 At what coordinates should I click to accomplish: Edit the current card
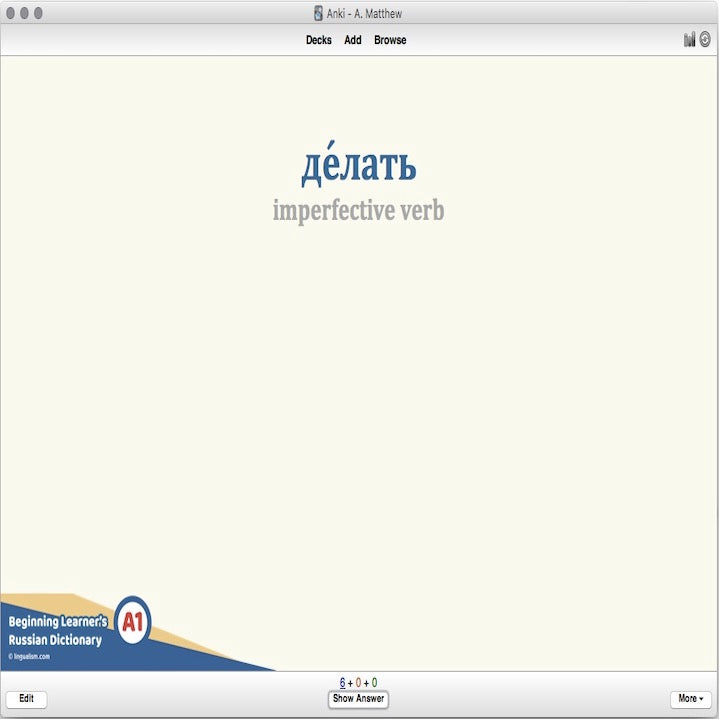click(x=26, y=699)
